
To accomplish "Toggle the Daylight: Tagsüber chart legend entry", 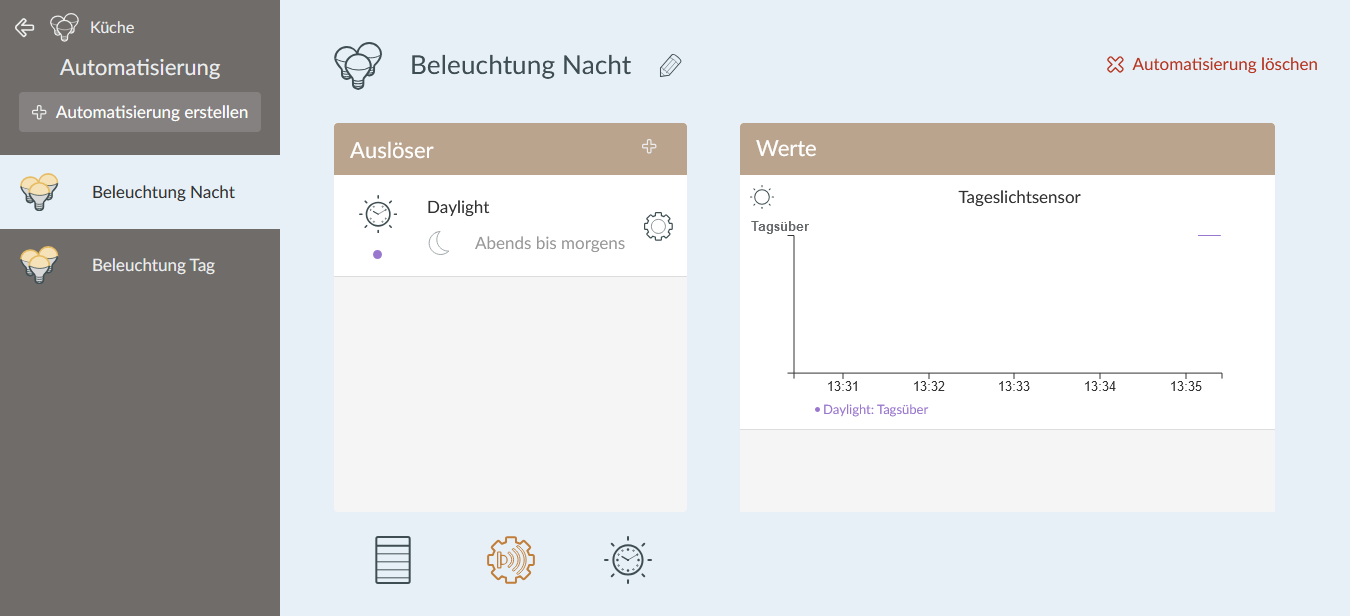I will coord(871,408).
